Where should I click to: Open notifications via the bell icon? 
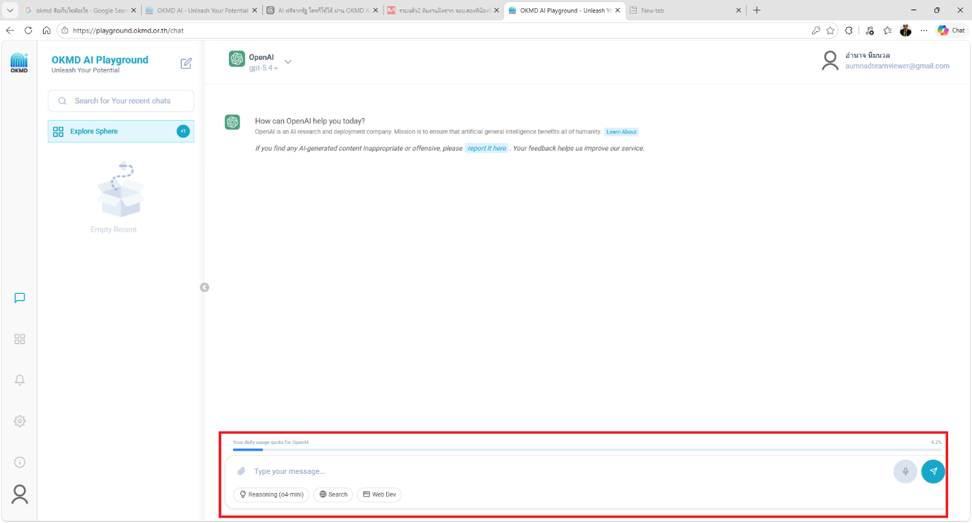point(20,380)
